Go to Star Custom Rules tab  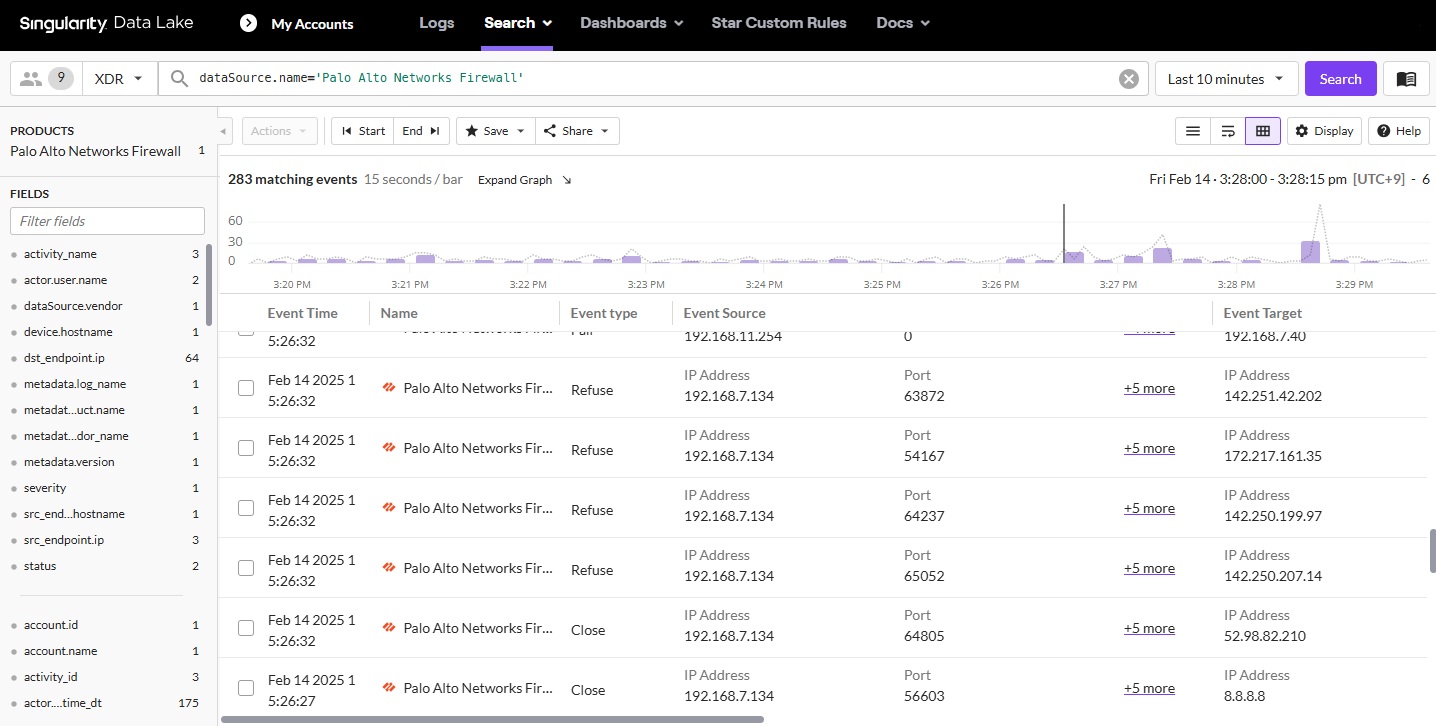pos(778,23)
